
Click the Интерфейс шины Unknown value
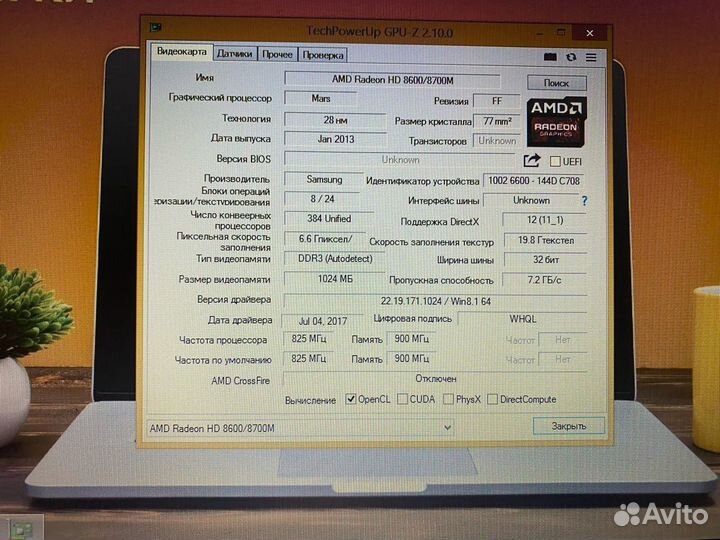[531, 201]
